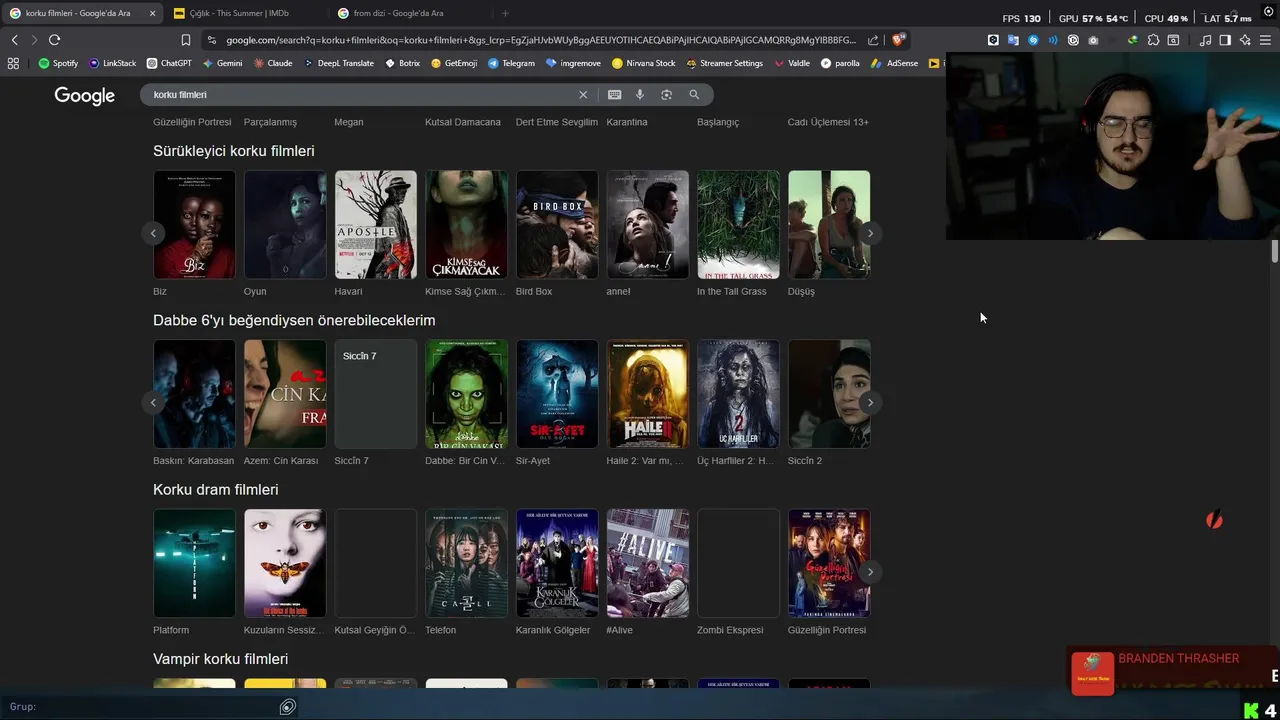Search by image with Google Lens icon
This screenshot has height=720, width=1280.
point(667,95)
